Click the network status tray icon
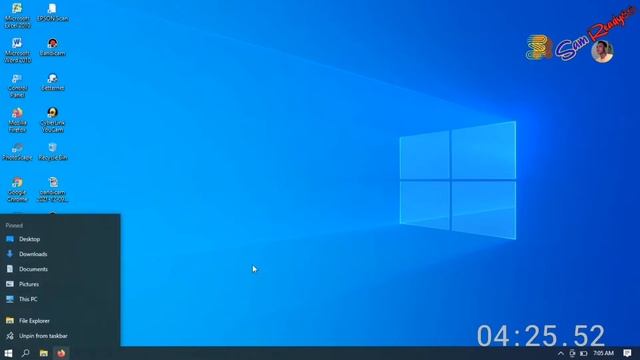640x360 pixels. click(x=572, y=353)
